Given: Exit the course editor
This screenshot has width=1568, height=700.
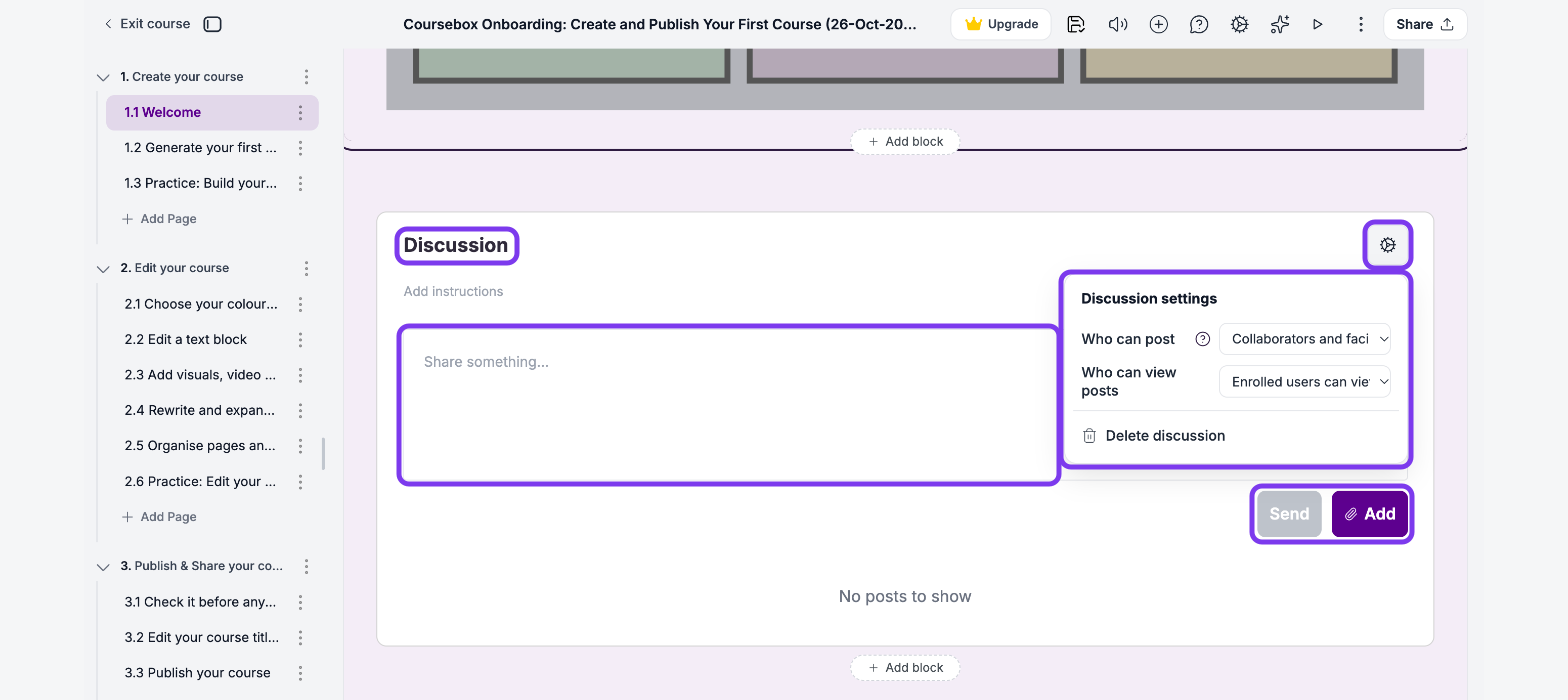Looking at the screenshot, I should click(146, 24).
